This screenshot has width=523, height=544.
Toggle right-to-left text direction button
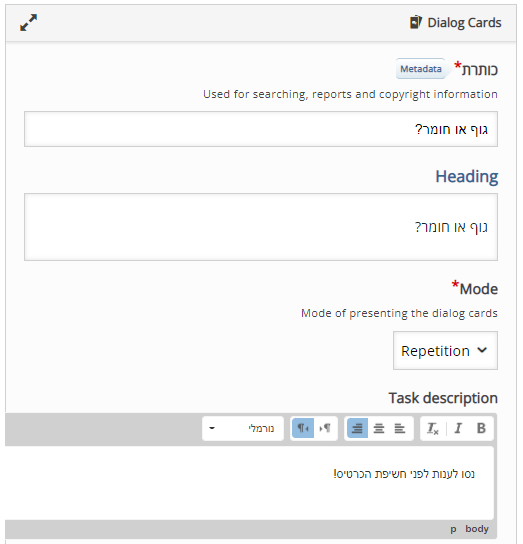pyautogui.click(x=303, y=428)
